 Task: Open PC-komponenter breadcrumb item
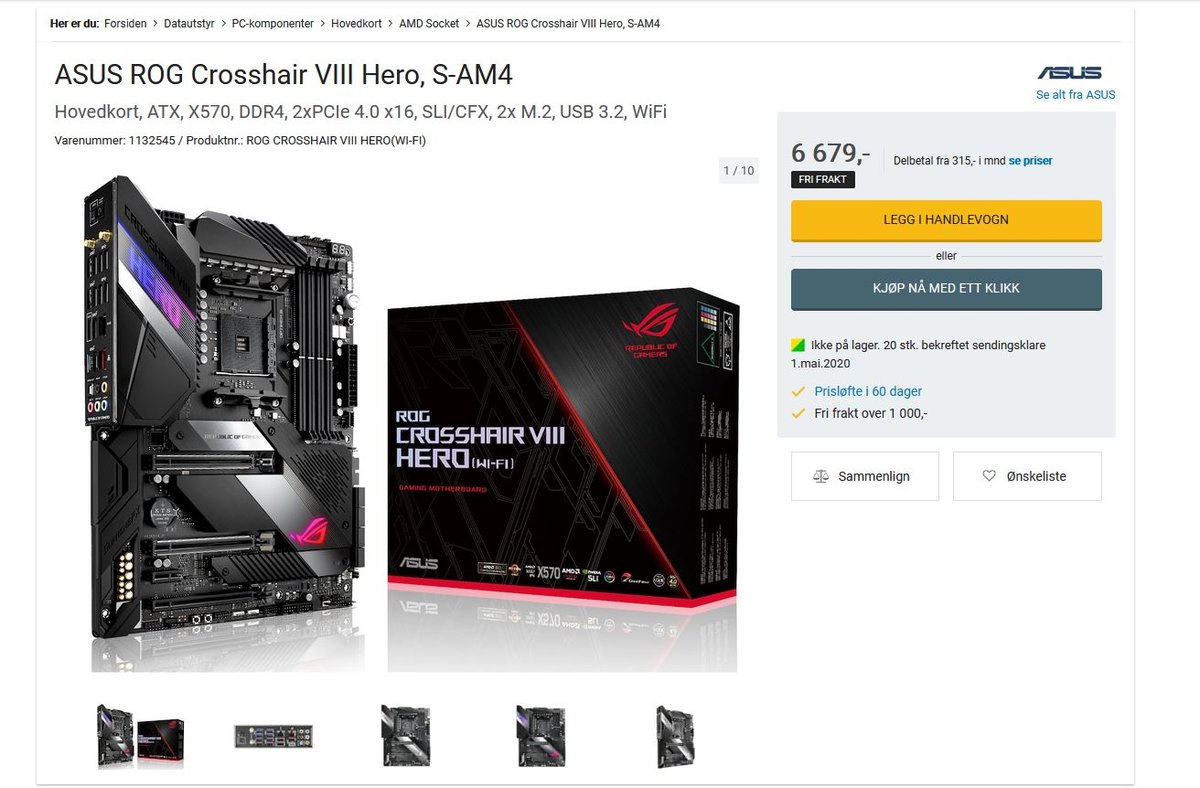pyautogui.click(x=272, y=23)
